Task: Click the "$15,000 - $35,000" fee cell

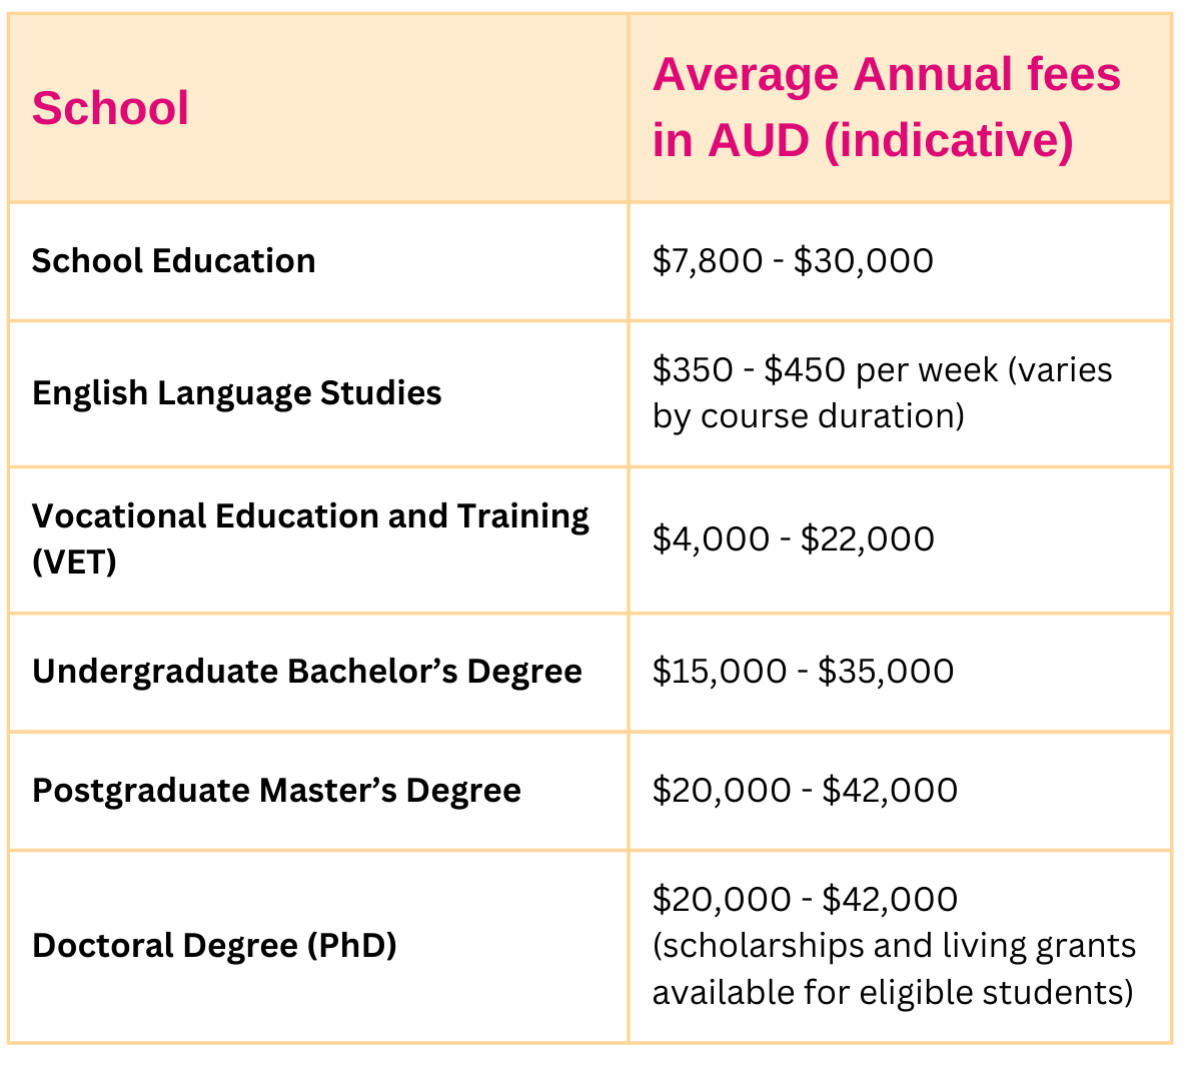Action: click(803, 671)
